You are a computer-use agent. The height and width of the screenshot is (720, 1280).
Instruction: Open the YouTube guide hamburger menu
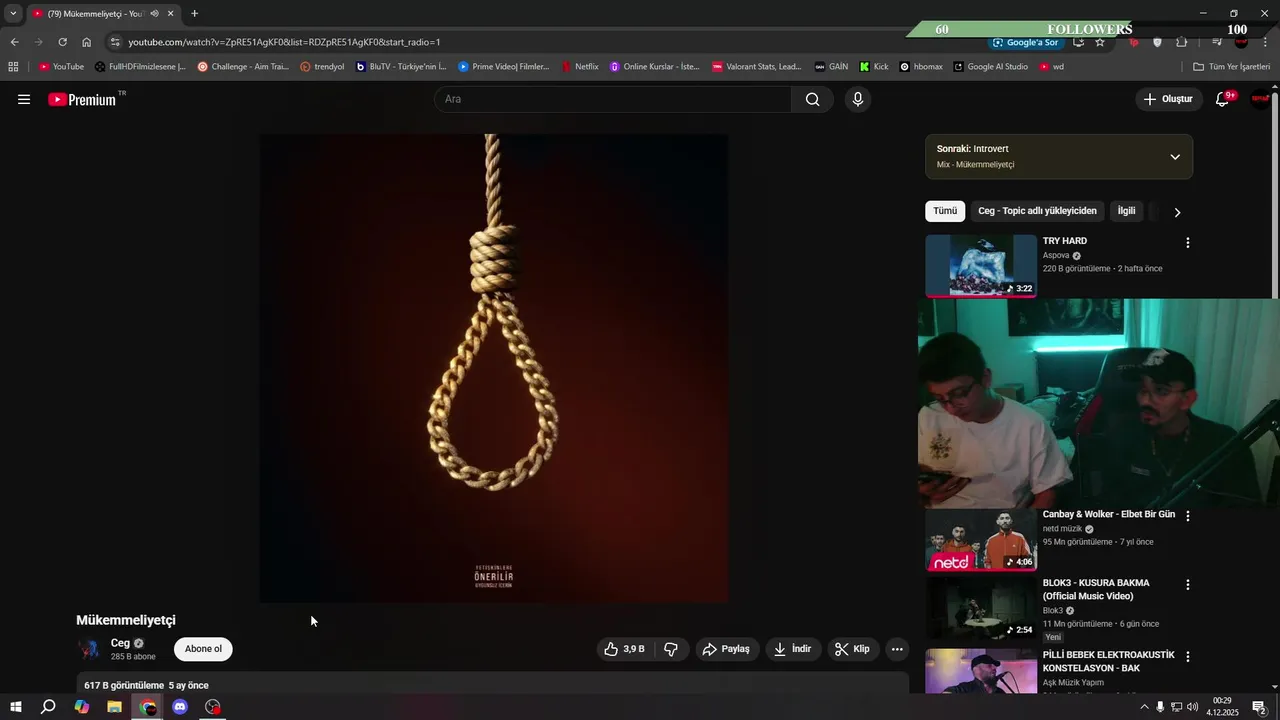click(x=24, y=99)
